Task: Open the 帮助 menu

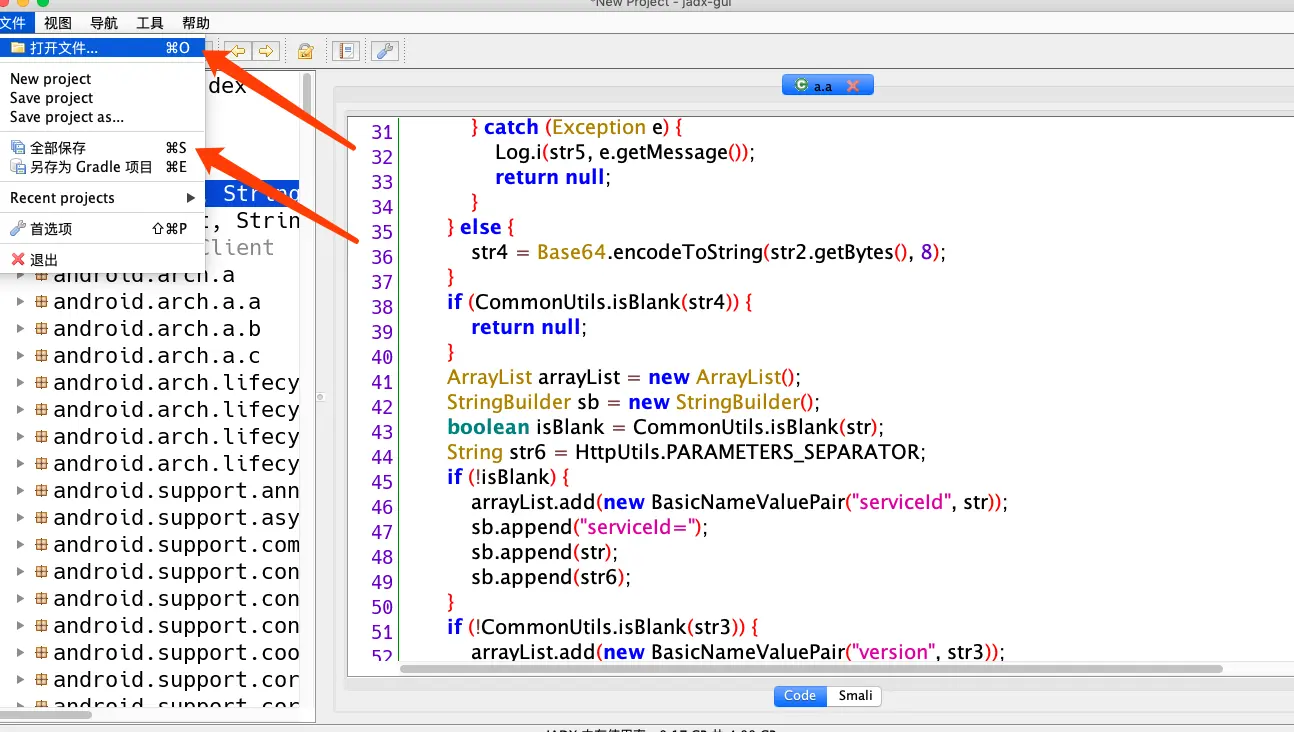Action: tap(196, 23)
